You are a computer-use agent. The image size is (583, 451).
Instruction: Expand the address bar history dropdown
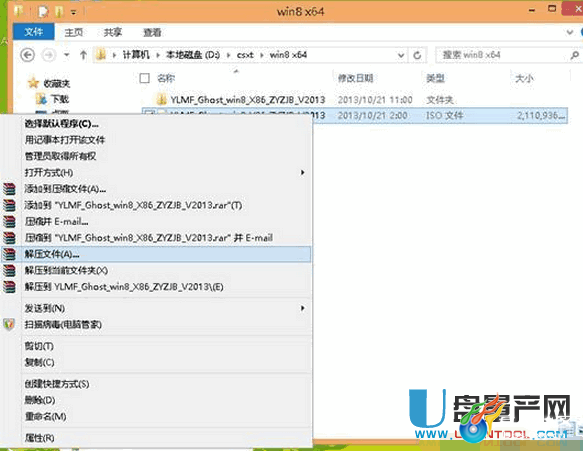click(401, 55)
